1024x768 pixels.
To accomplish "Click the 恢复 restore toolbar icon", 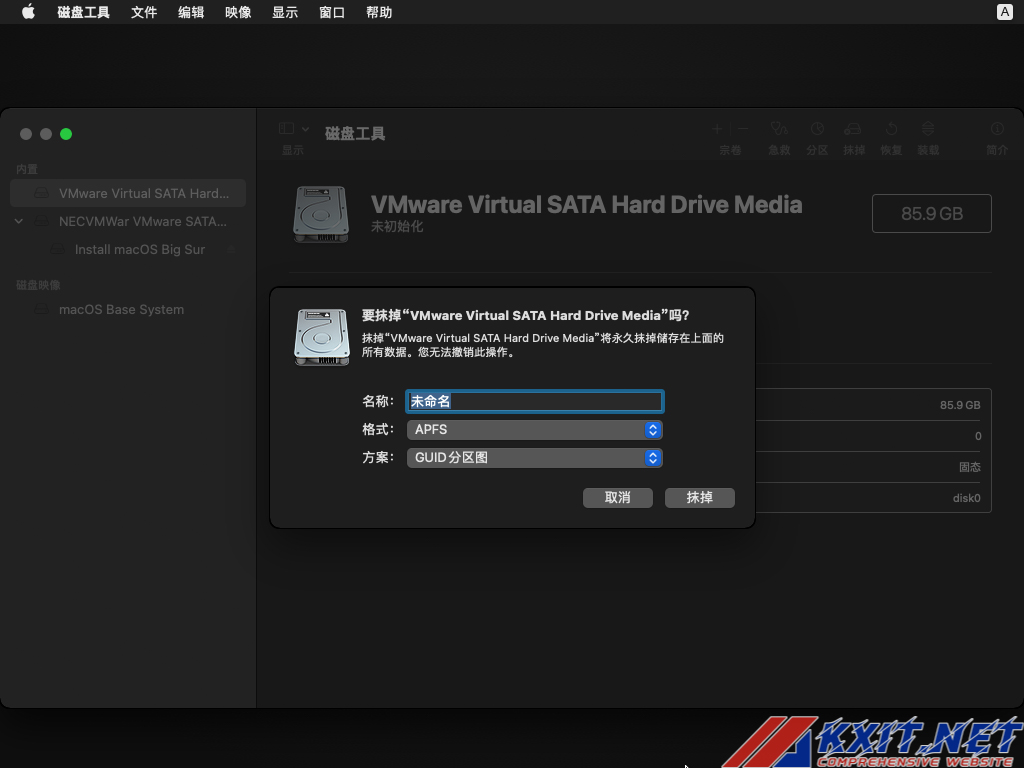I will point(891,129).
